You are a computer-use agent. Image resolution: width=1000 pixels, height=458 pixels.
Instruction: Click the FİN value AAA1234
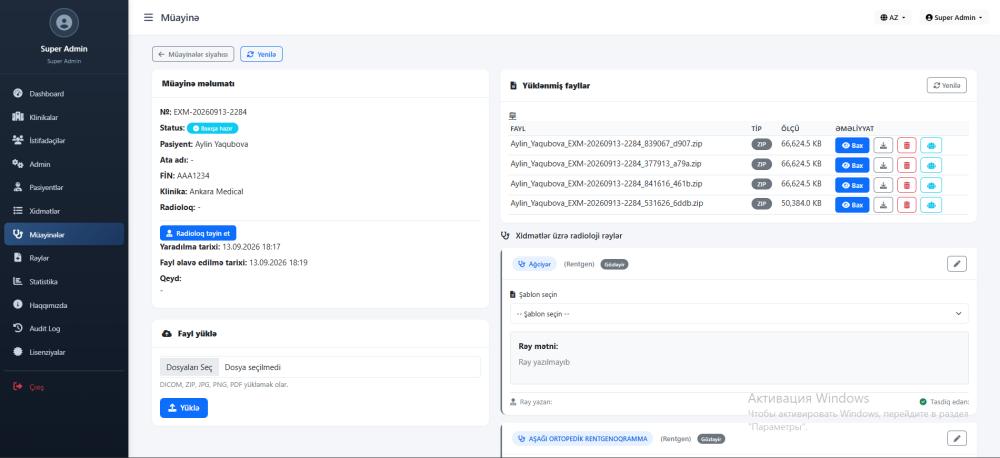[x=195, y=175]
